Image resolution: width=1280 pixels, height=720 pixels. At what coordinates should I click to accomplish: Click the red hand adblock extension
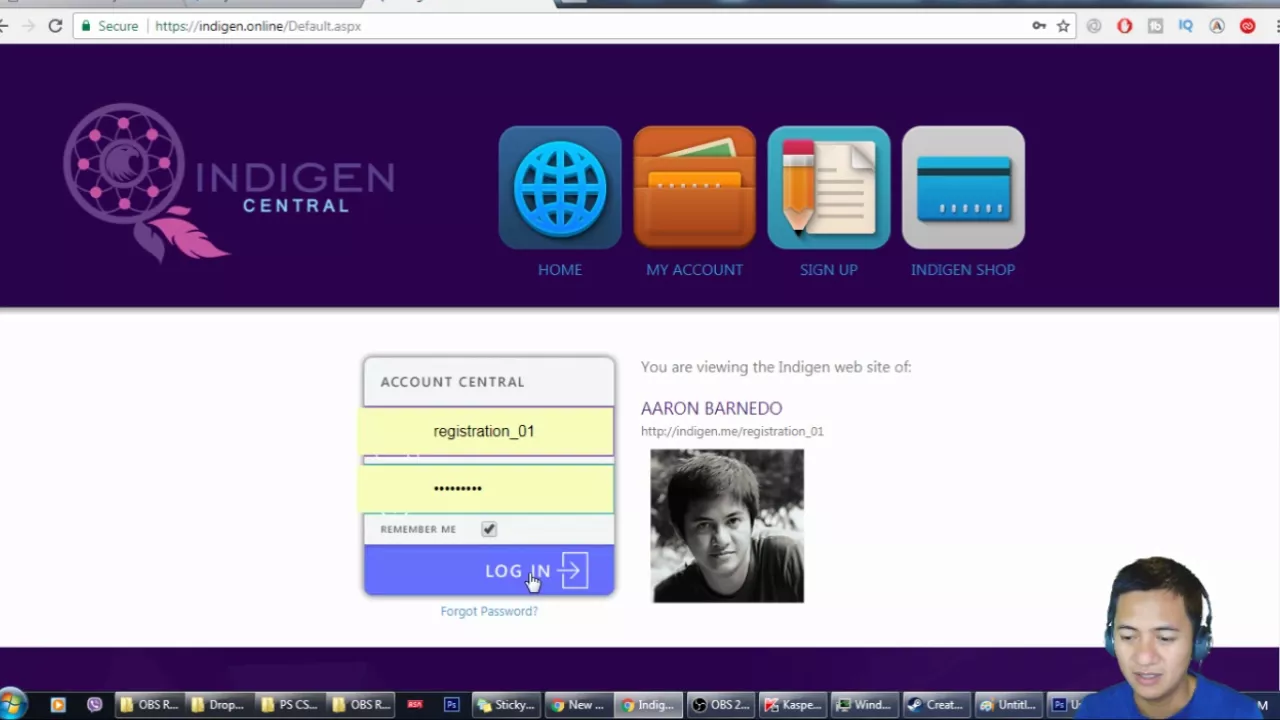click(x=1125, y=26)
